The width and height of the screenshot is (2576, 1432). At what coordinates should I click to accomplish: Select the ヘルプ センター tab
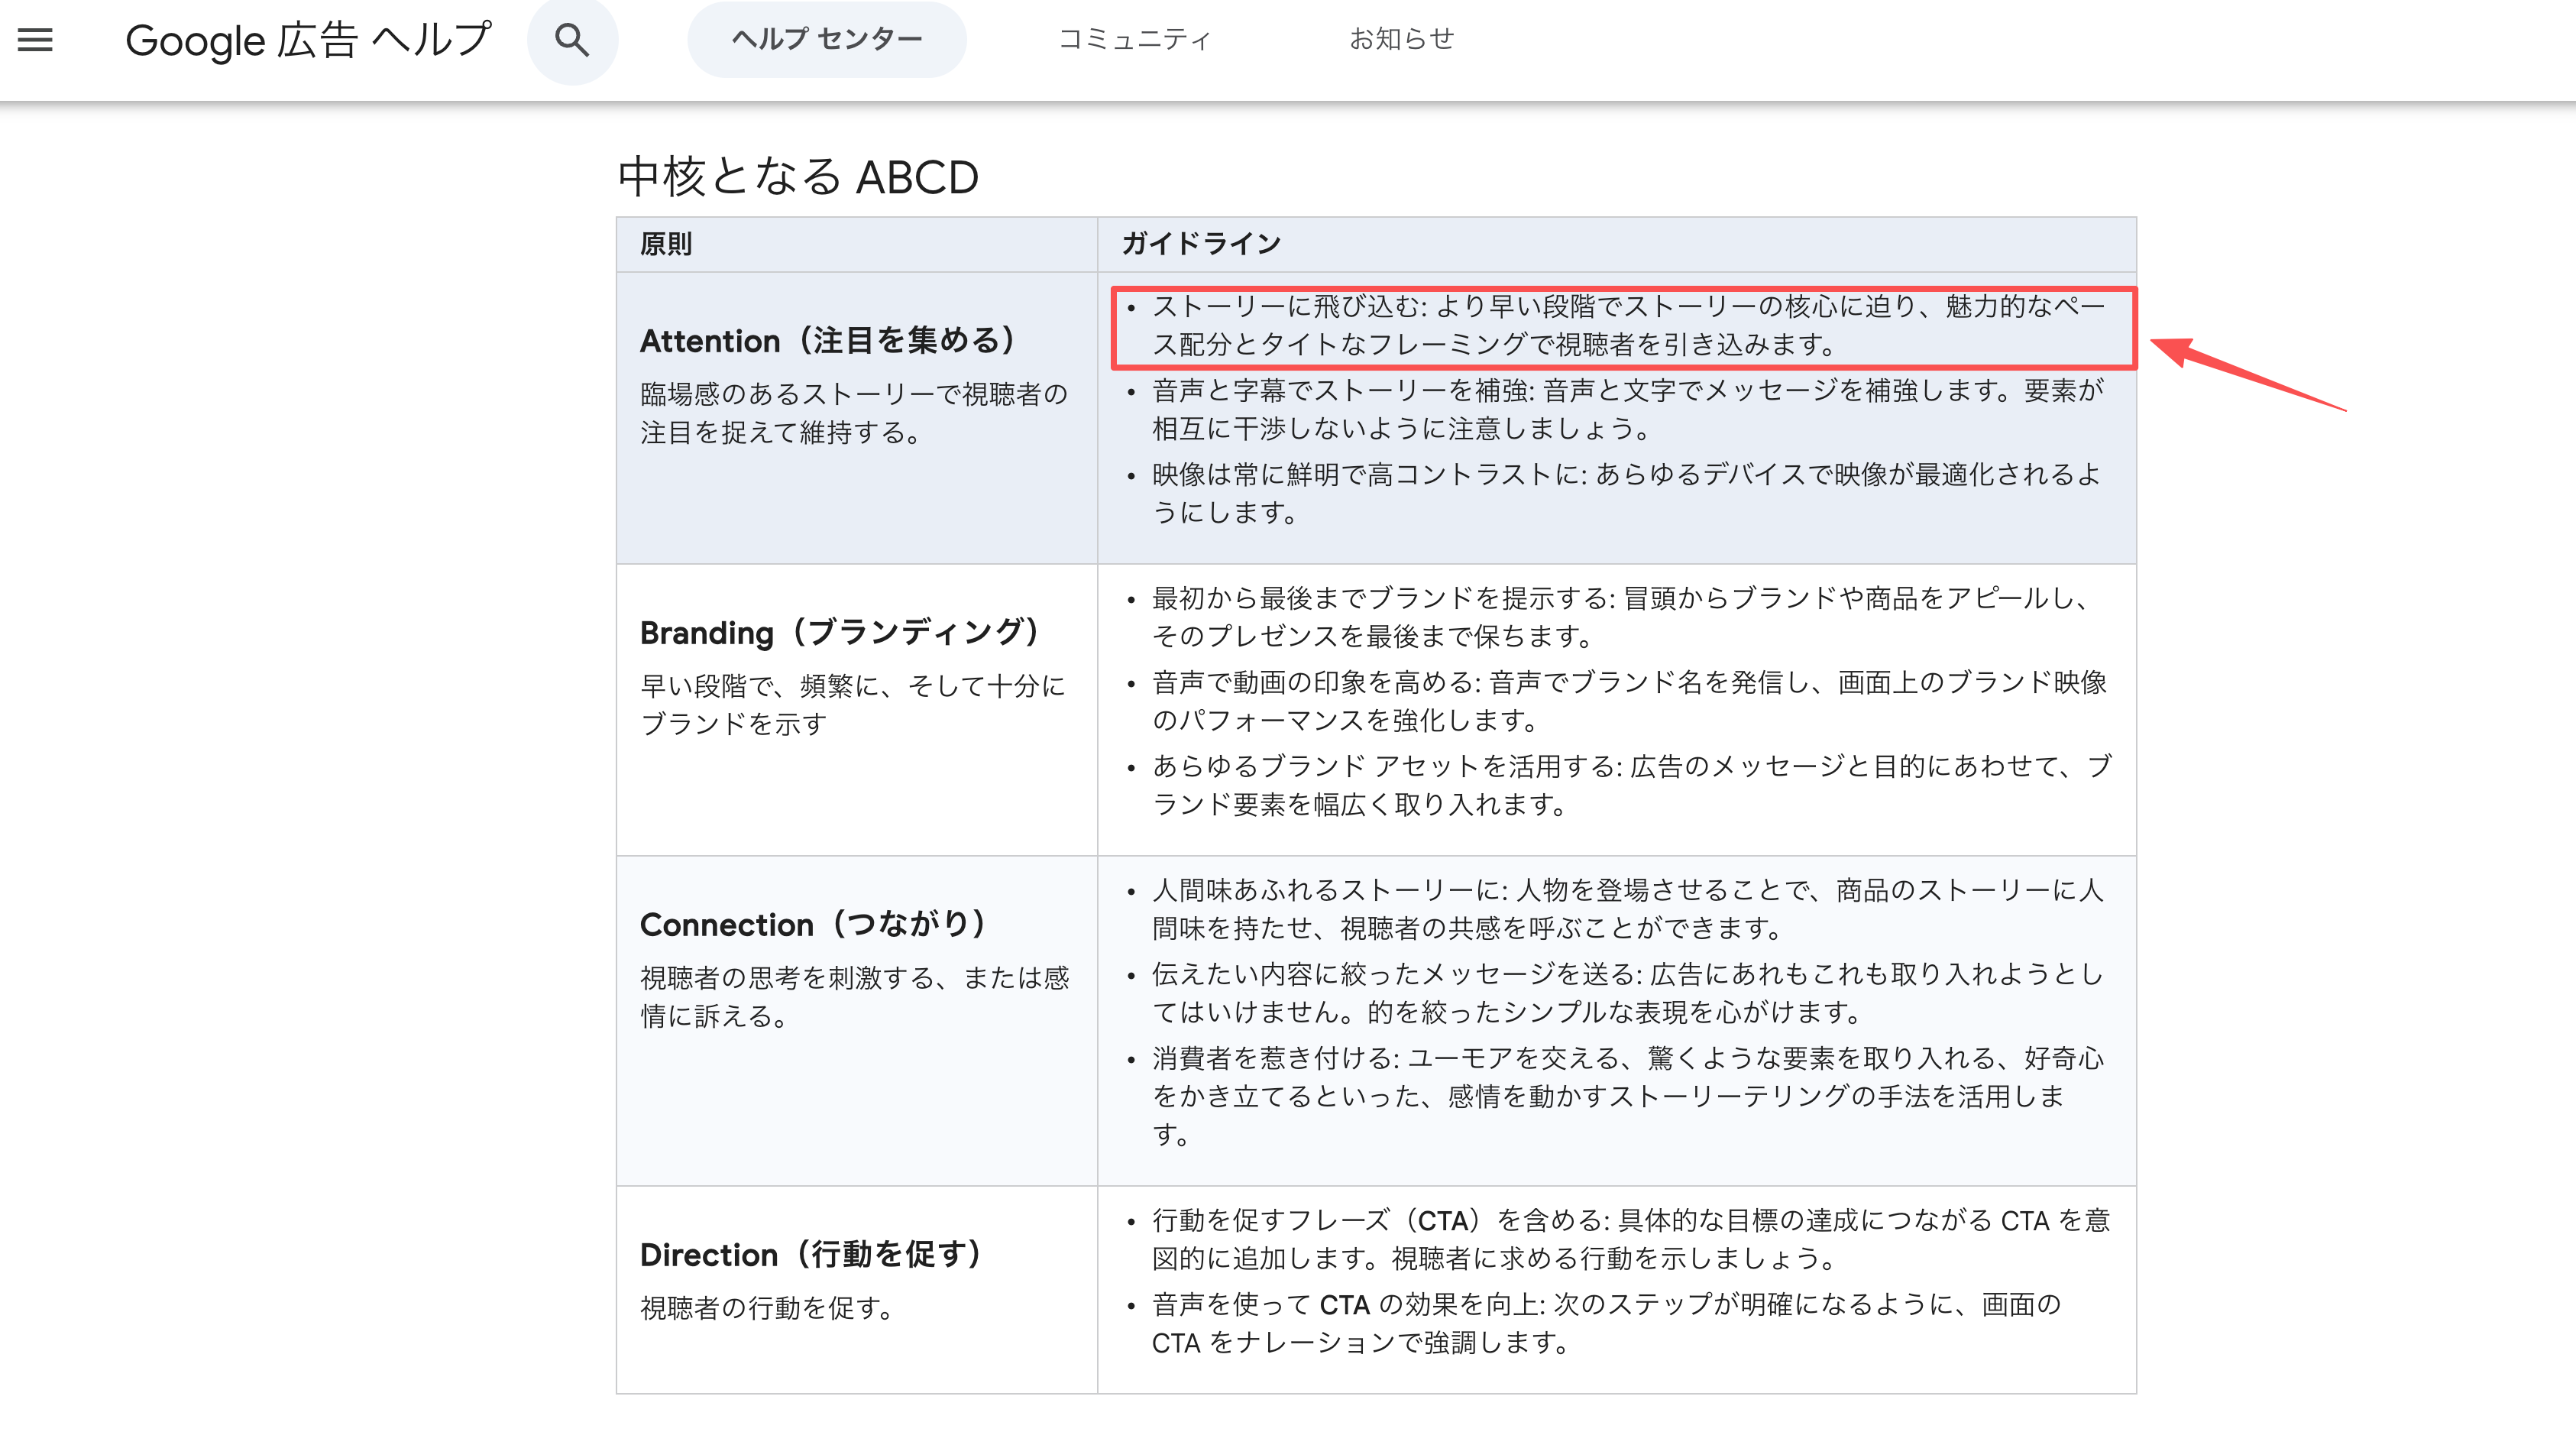coord(827,39)
